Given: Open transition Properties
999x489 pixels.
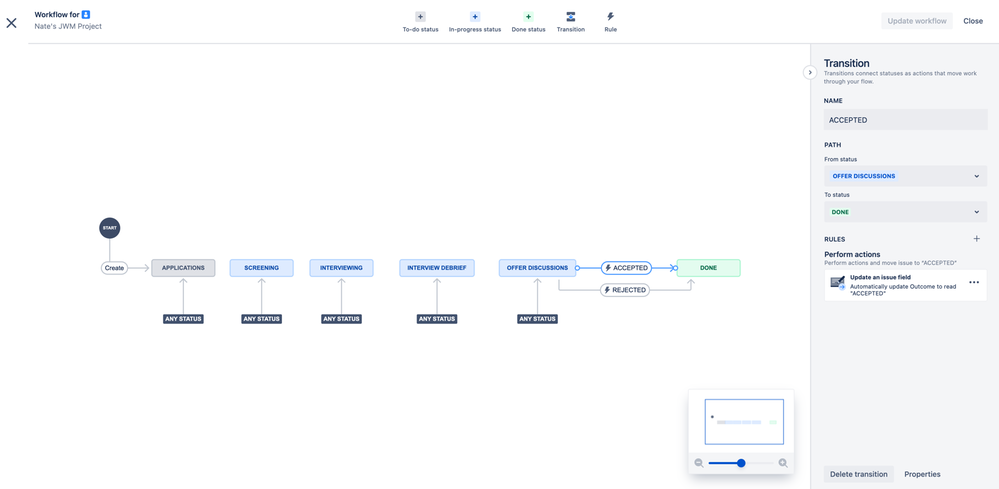Looking at the screenshot, I should click(x=922, y=474).
